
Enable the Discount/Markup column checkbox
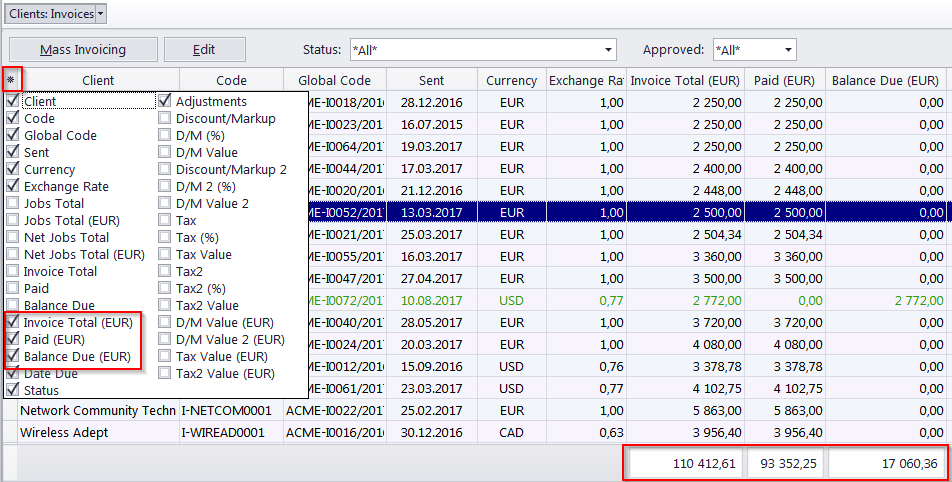(165, 118)
